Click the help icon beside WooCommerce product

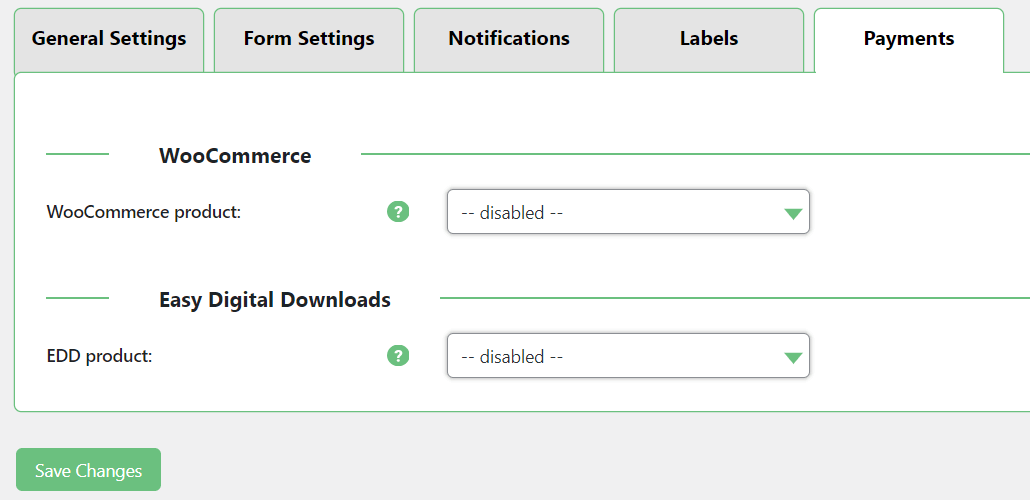398,212
